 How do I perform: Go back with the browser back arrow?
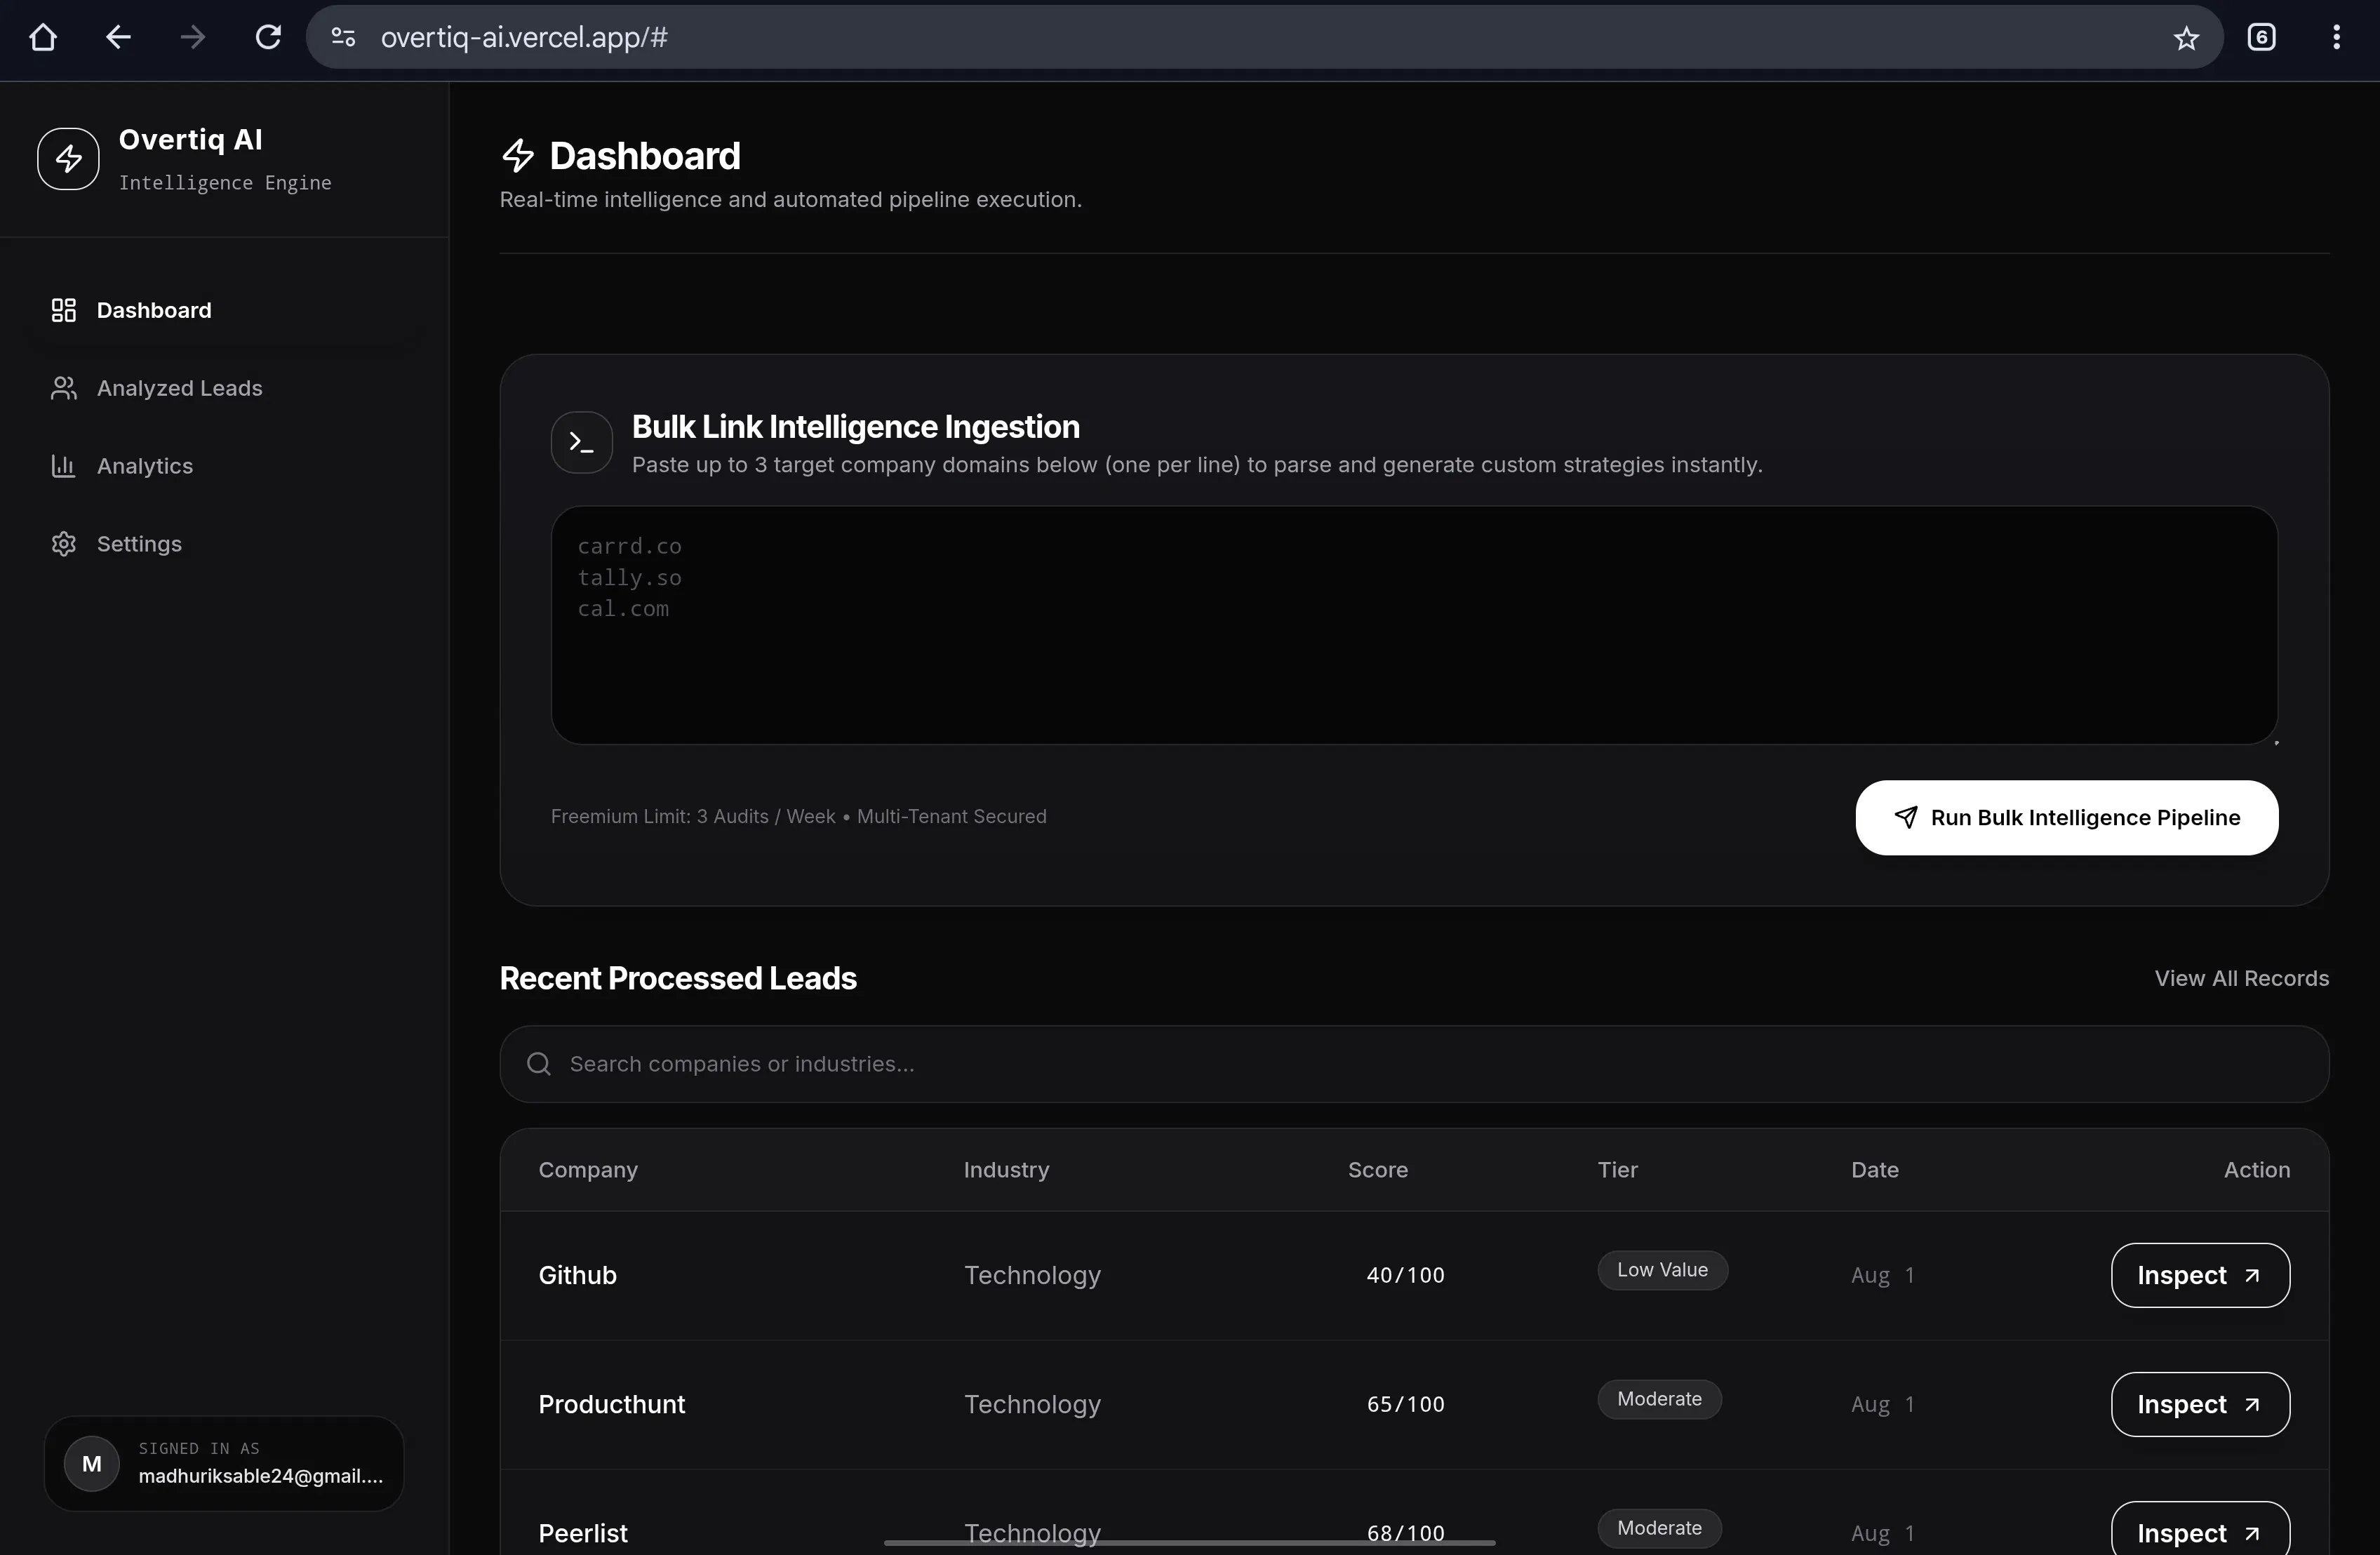pyautogui.click(x=118, y=37)
